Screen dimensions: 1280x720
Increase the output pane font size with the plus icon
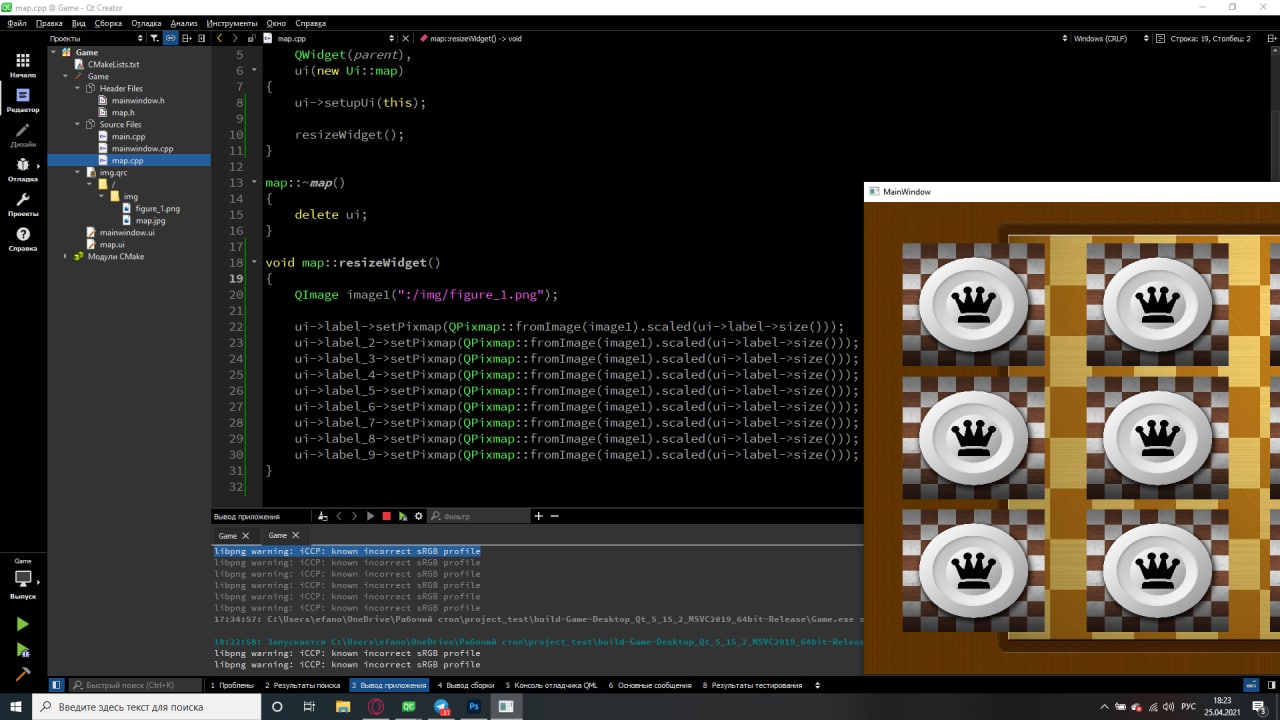(x=538, y=516)
